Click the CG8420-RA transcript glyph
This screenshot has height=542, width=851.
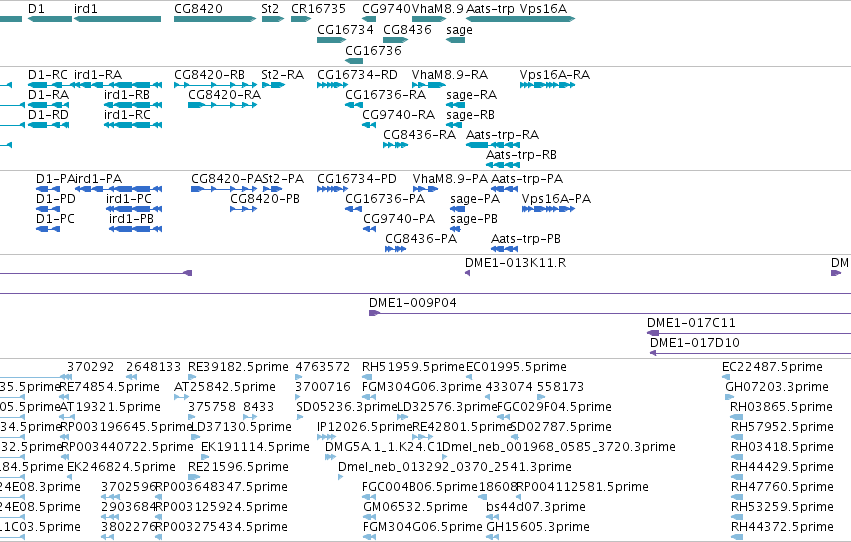click(223, 105)
